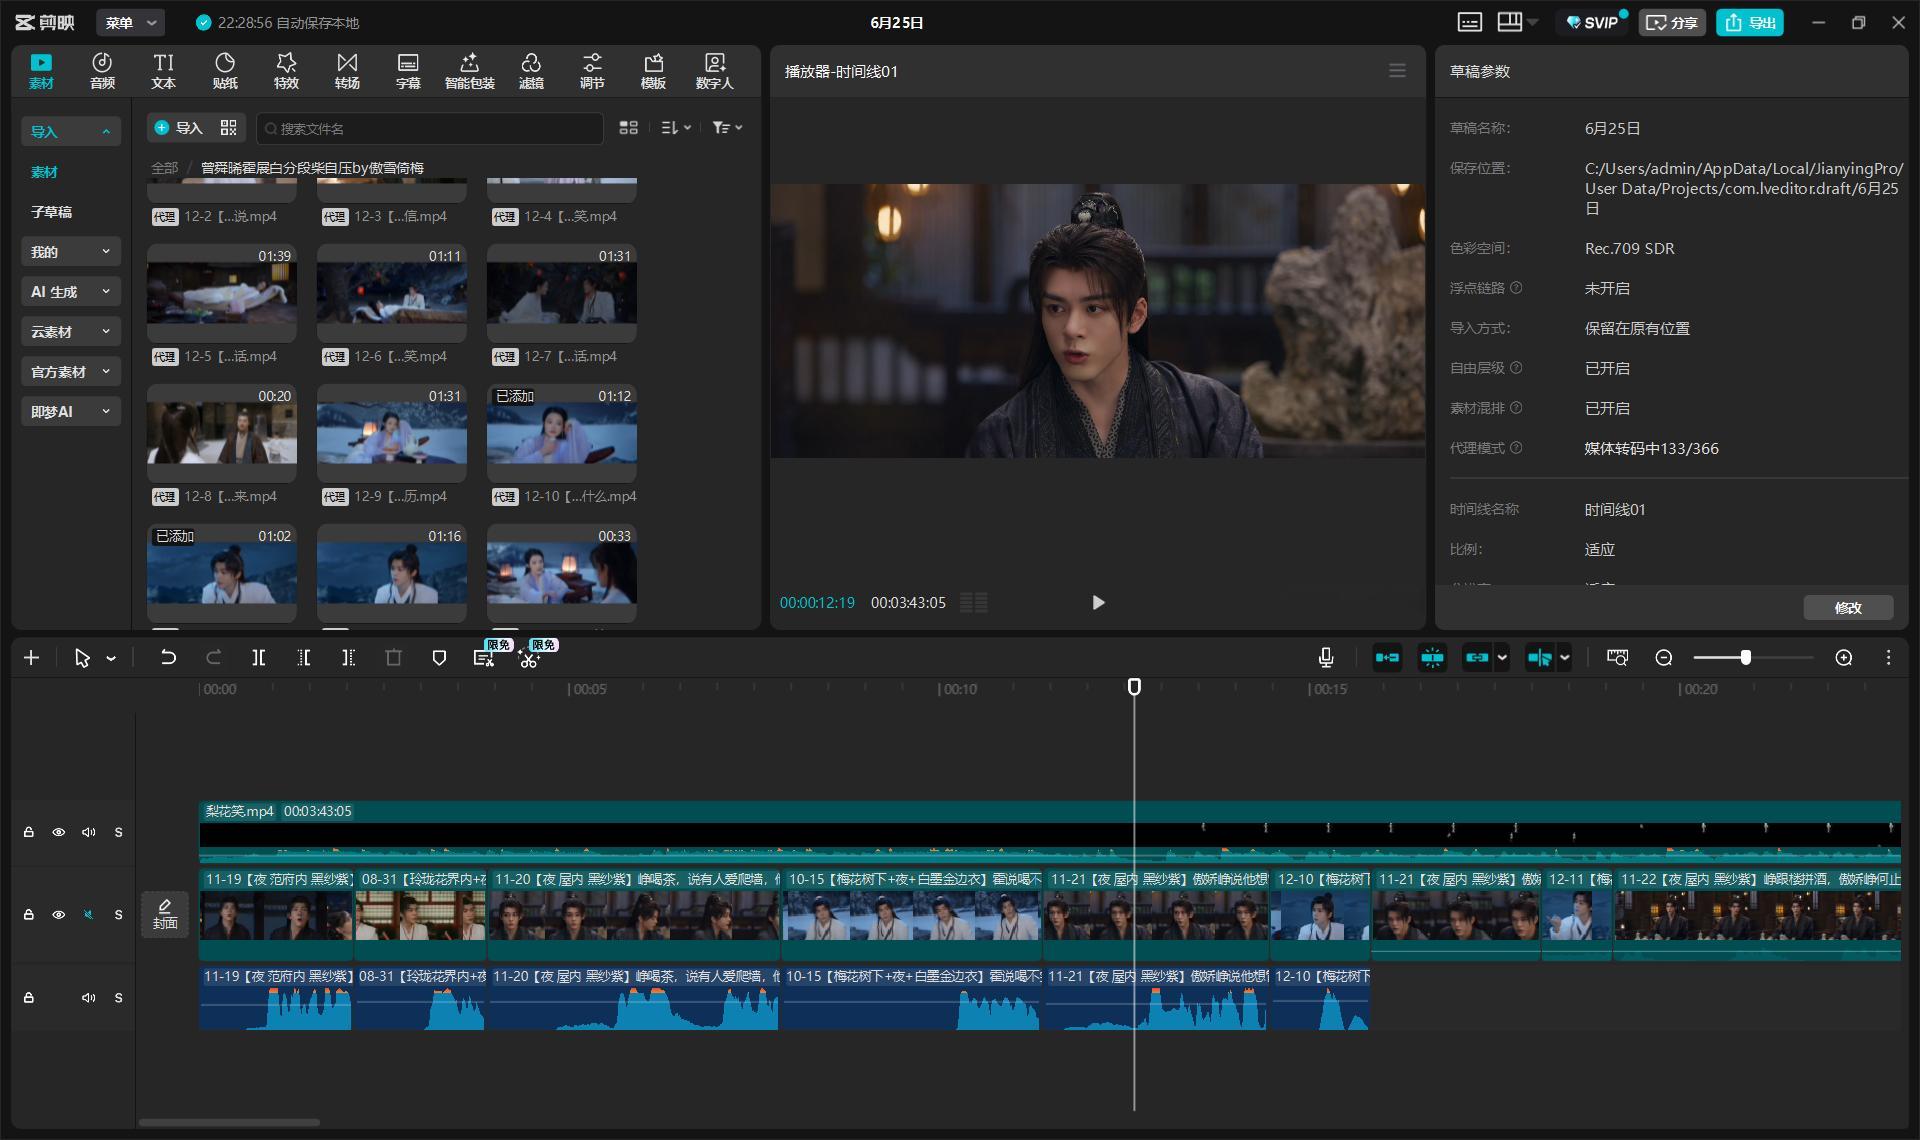The image size is (1920, 1140).
Task: Switch to the 滤镜 filters tab
Action: pyautogui.click(x=531, y=71)
